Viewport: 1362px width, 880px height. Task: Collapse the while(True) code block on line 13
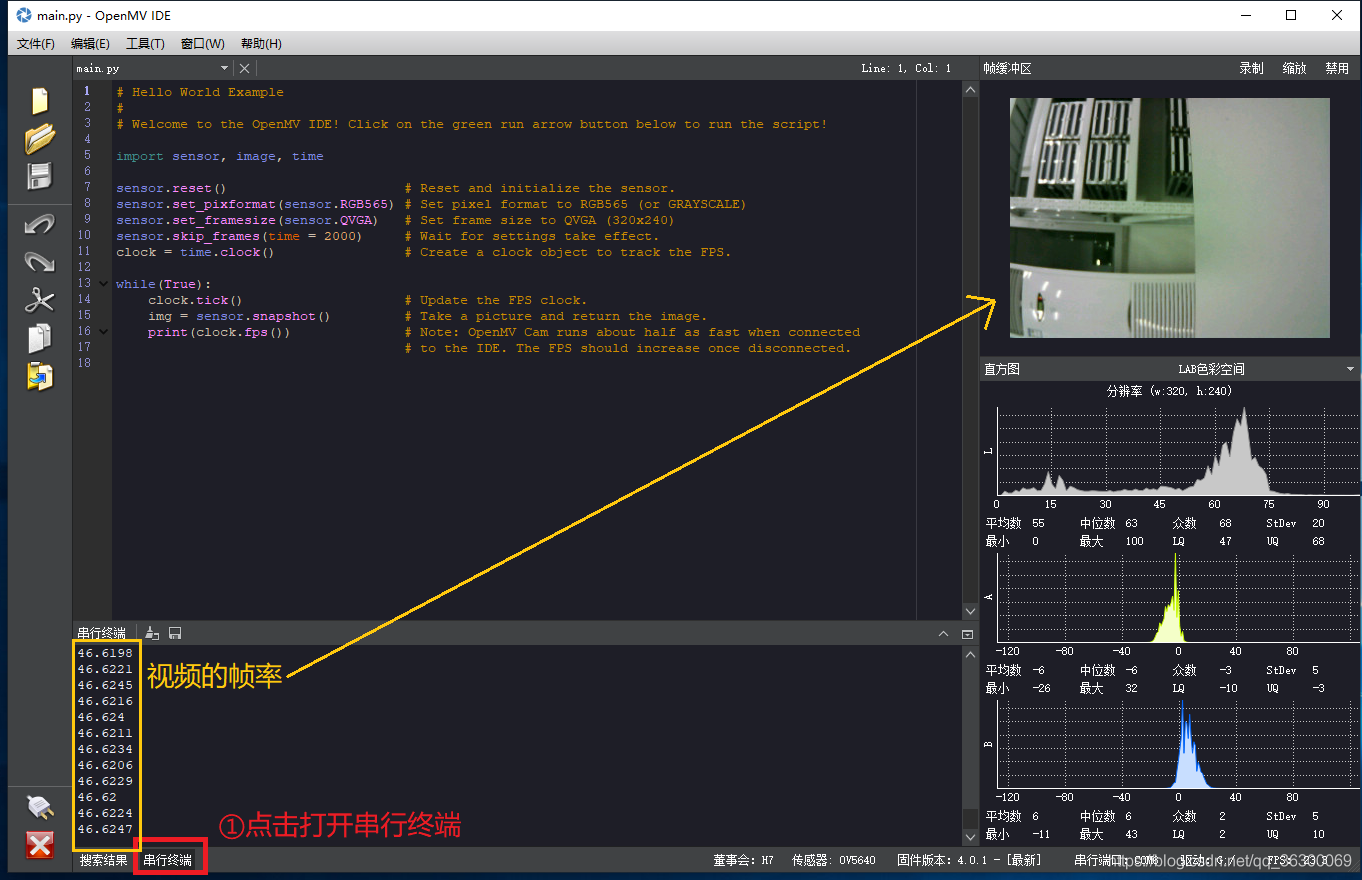[x=103, y=284]
